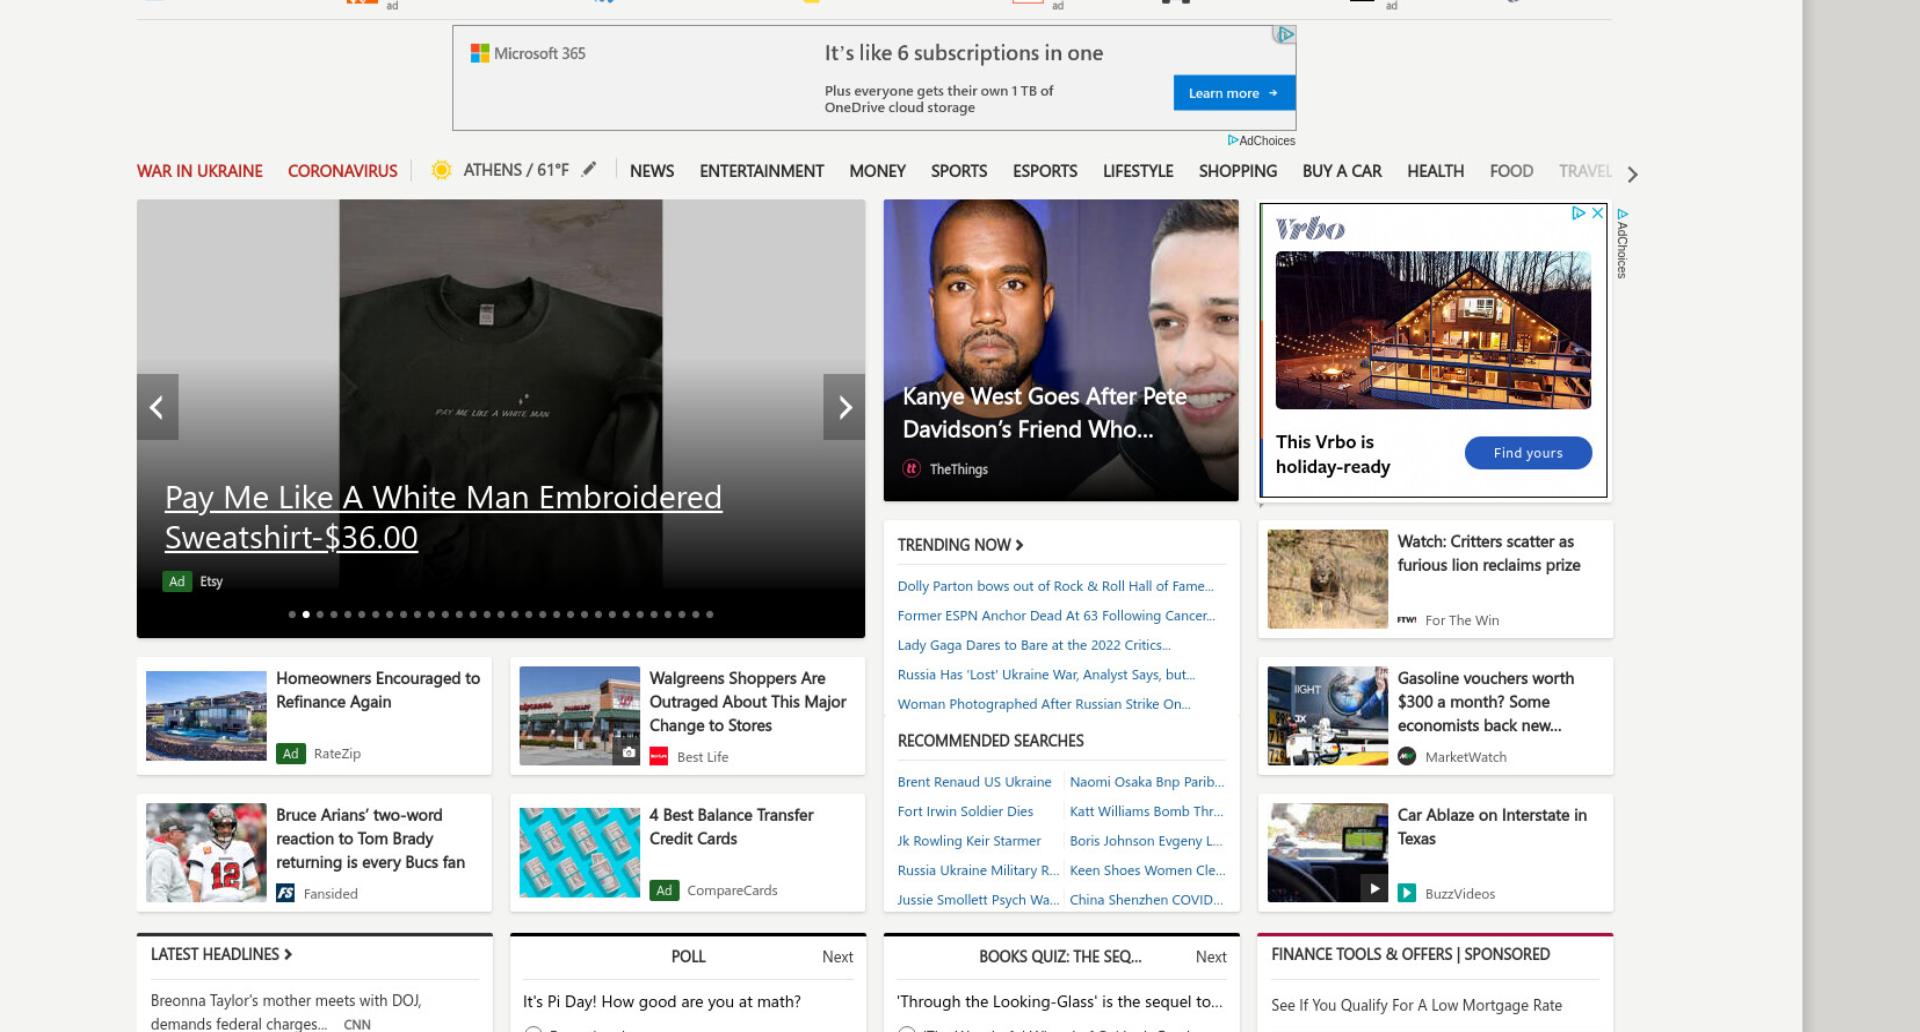Open 4 Best Balance Transfer Credit Cards

(x=731, y=827)
